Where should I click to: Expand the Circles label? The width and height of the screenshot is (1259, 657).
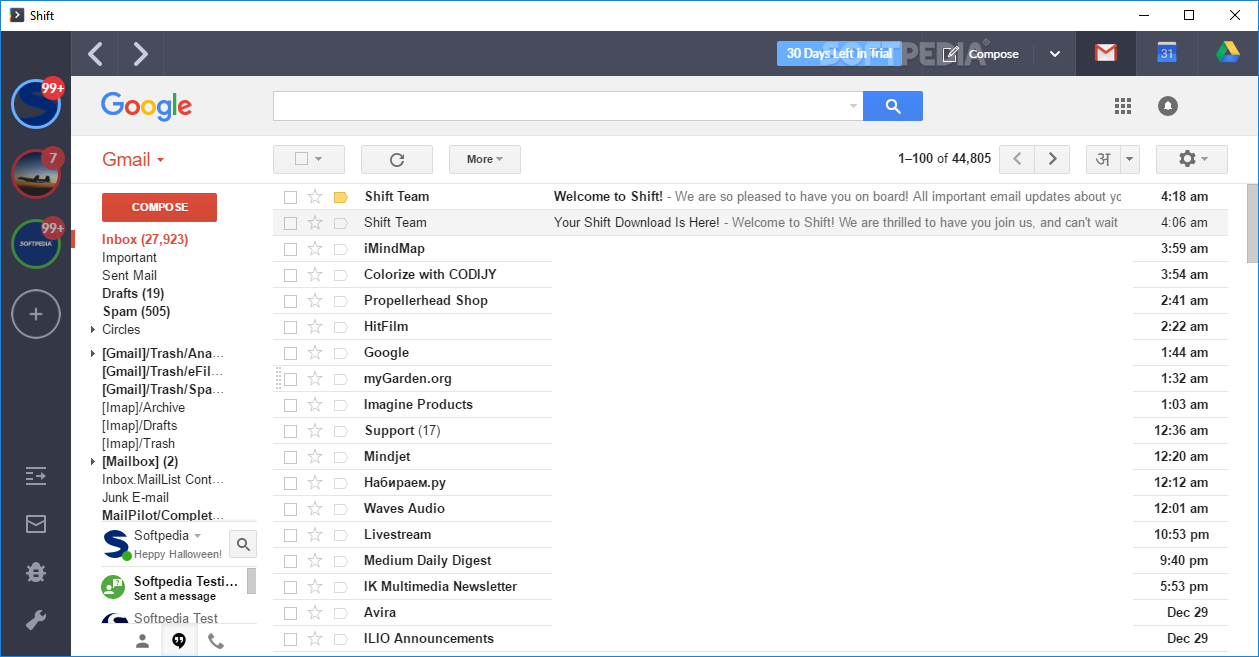[x=93, y=330]
